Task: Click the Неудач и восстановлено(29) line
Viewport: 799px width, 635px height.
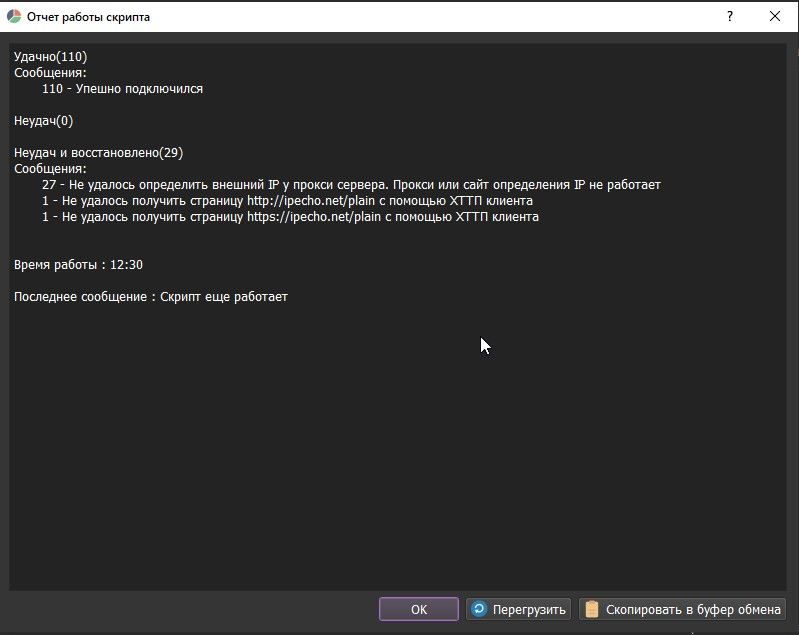Action: coord(98,153)
